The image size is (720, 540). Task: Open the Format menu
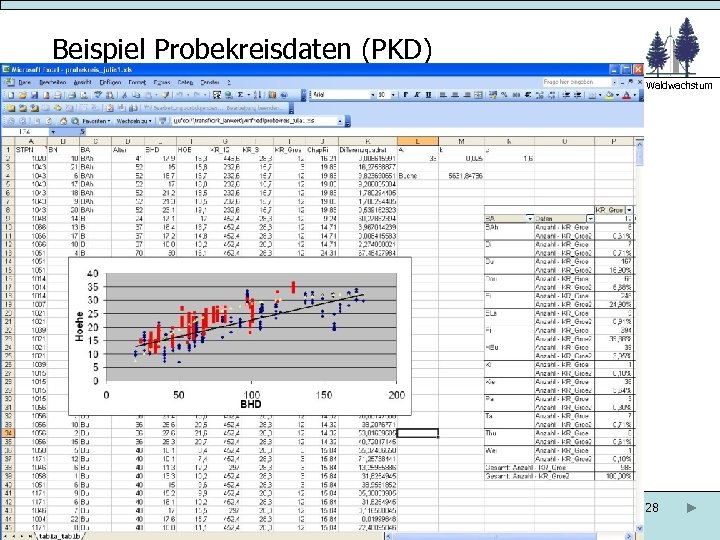[x=137, y=83]
